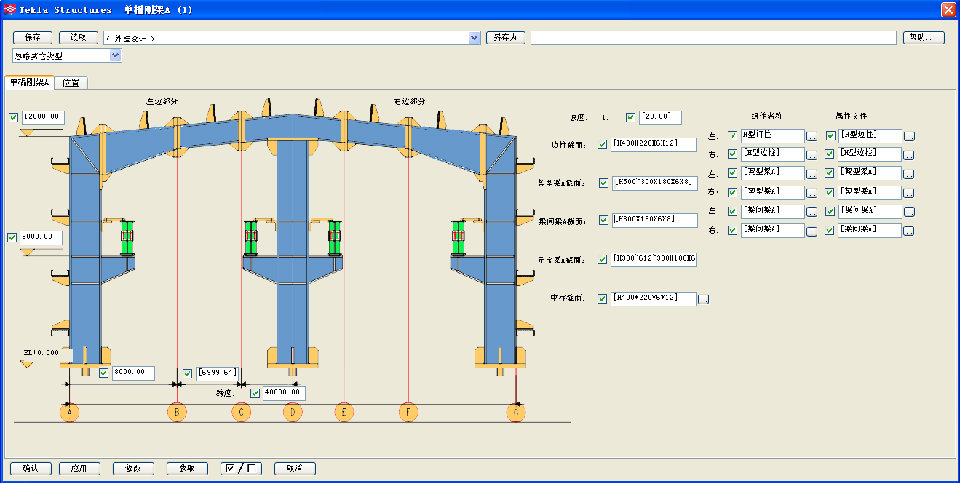Toggle sixth-row part name checkbox

[x=732, y=231]
